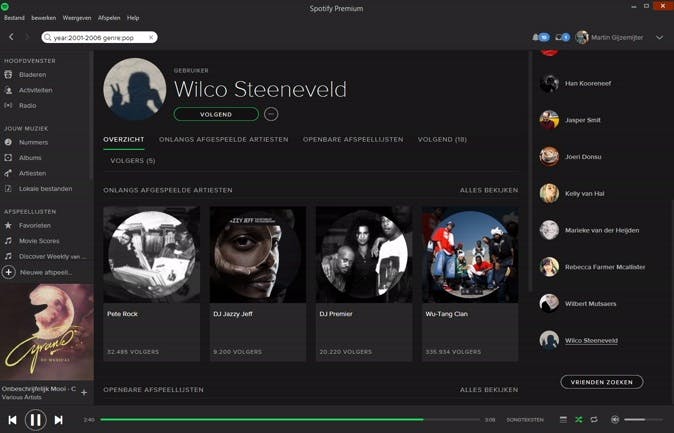Seek within the green playback progress bar
The width and height of the screenshot is (674, 433).
click(x=262, y=420)
